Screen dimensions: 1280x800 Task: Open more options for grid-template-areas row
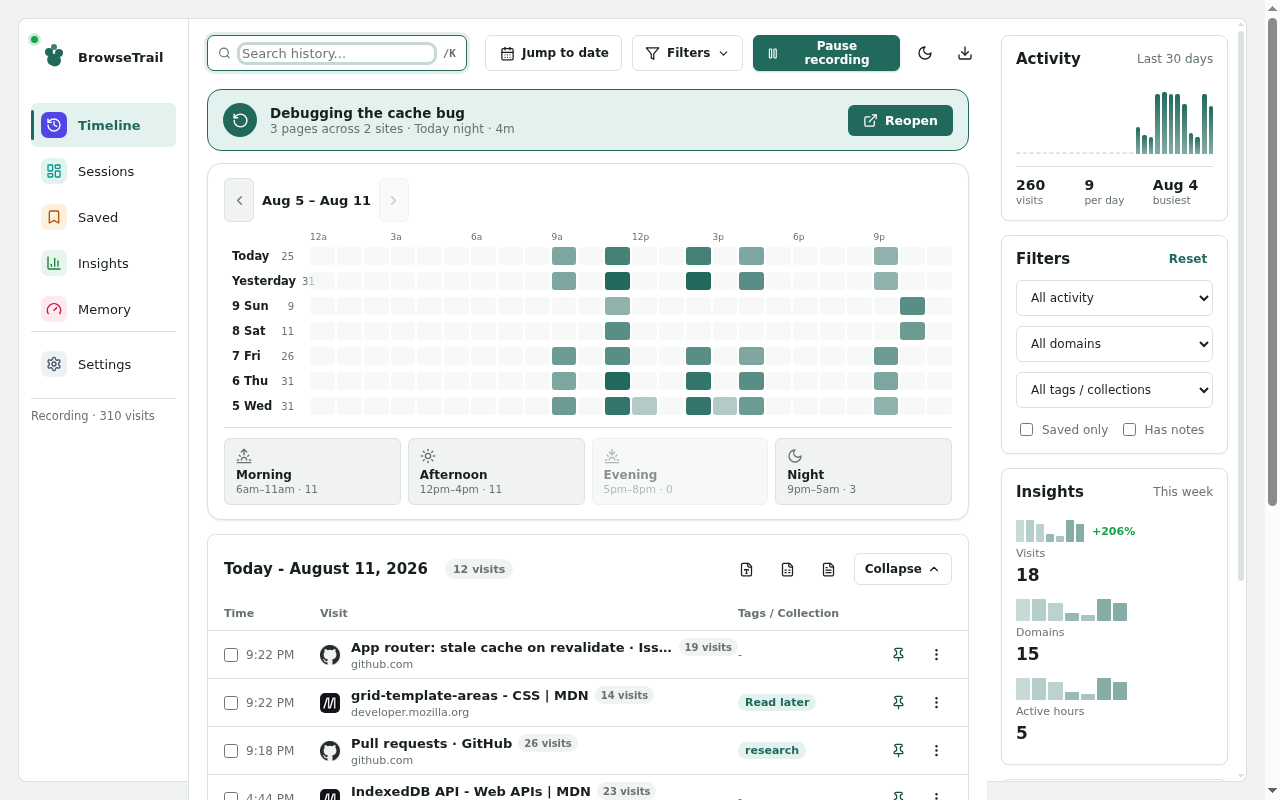936,703
